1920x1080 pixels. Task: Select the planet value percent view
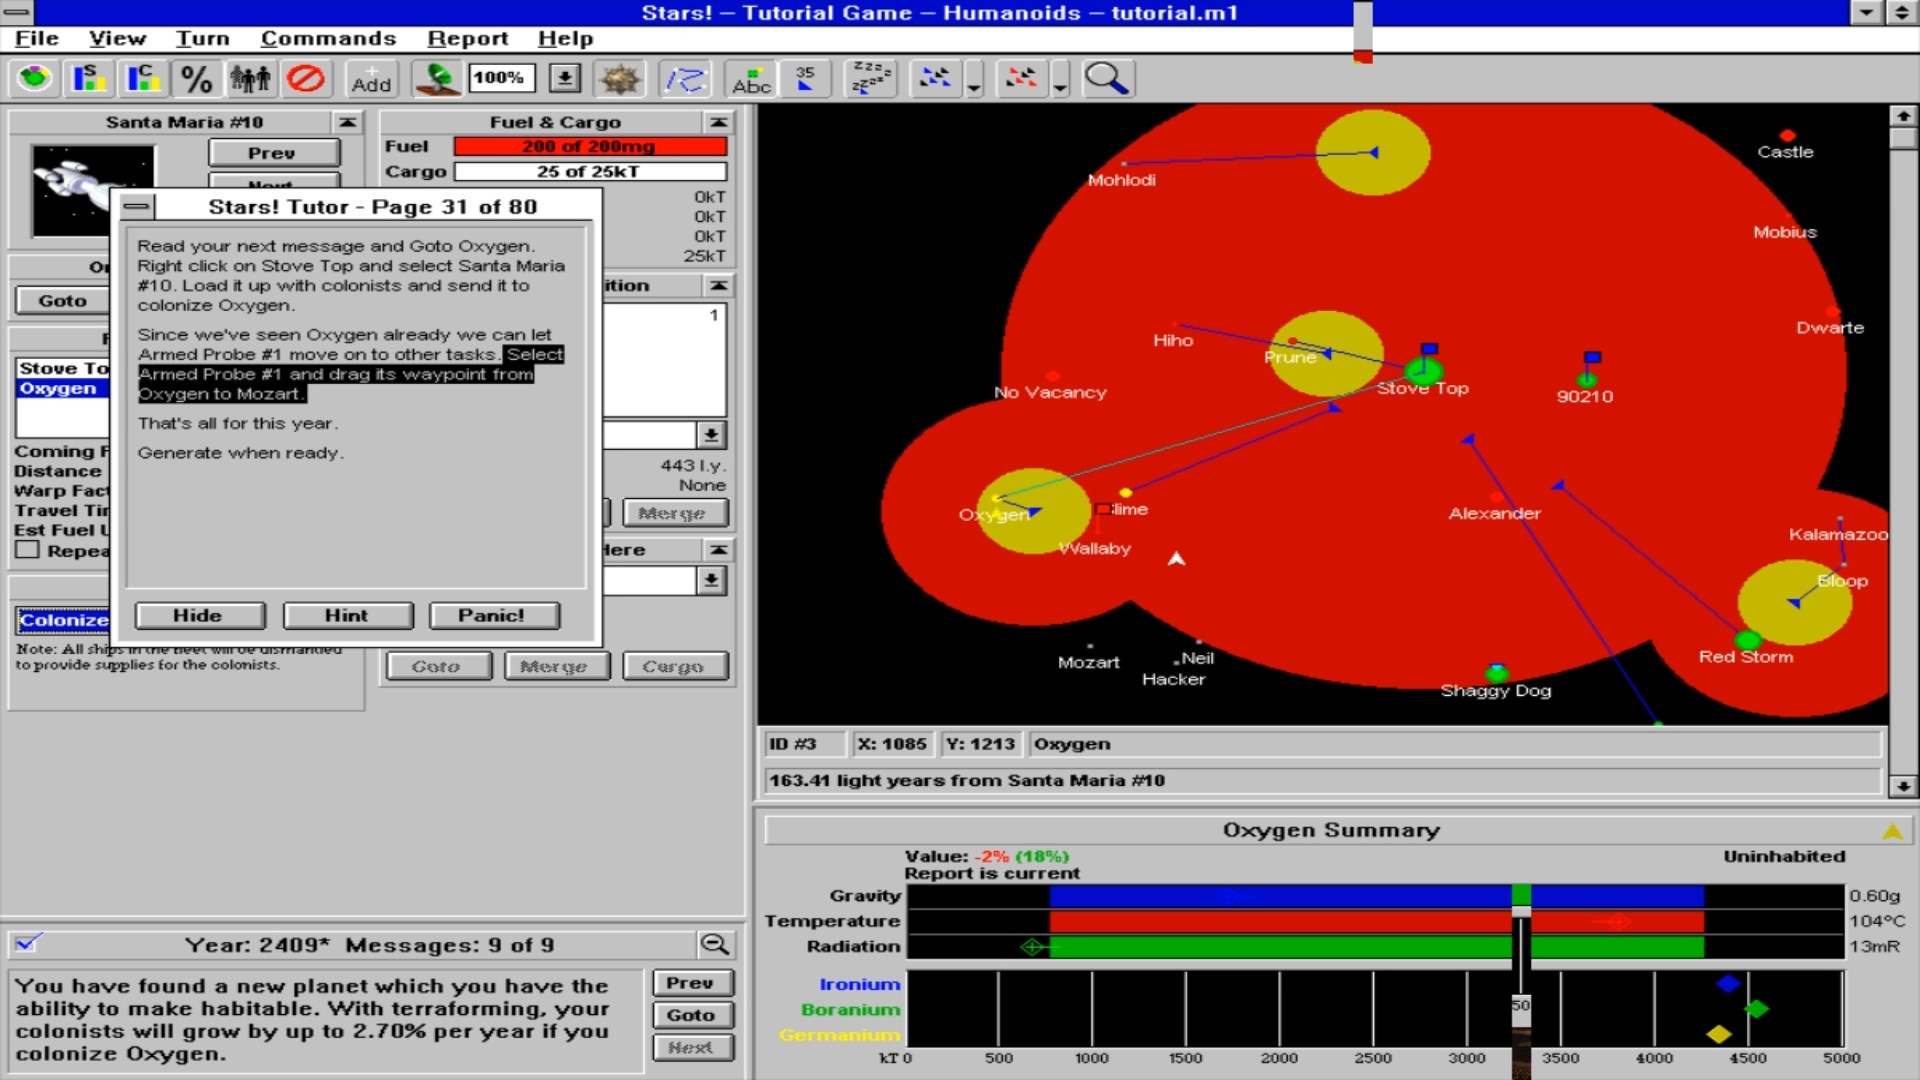click(x=197, y=78)
